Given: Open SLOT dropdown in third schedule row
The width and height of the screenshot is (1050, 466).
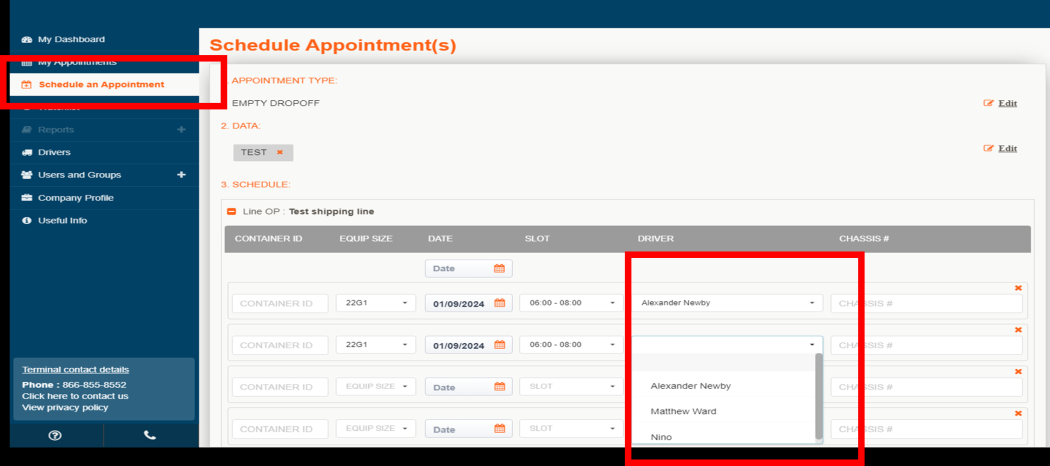Looking at the screenshot, I should point(572,386).
